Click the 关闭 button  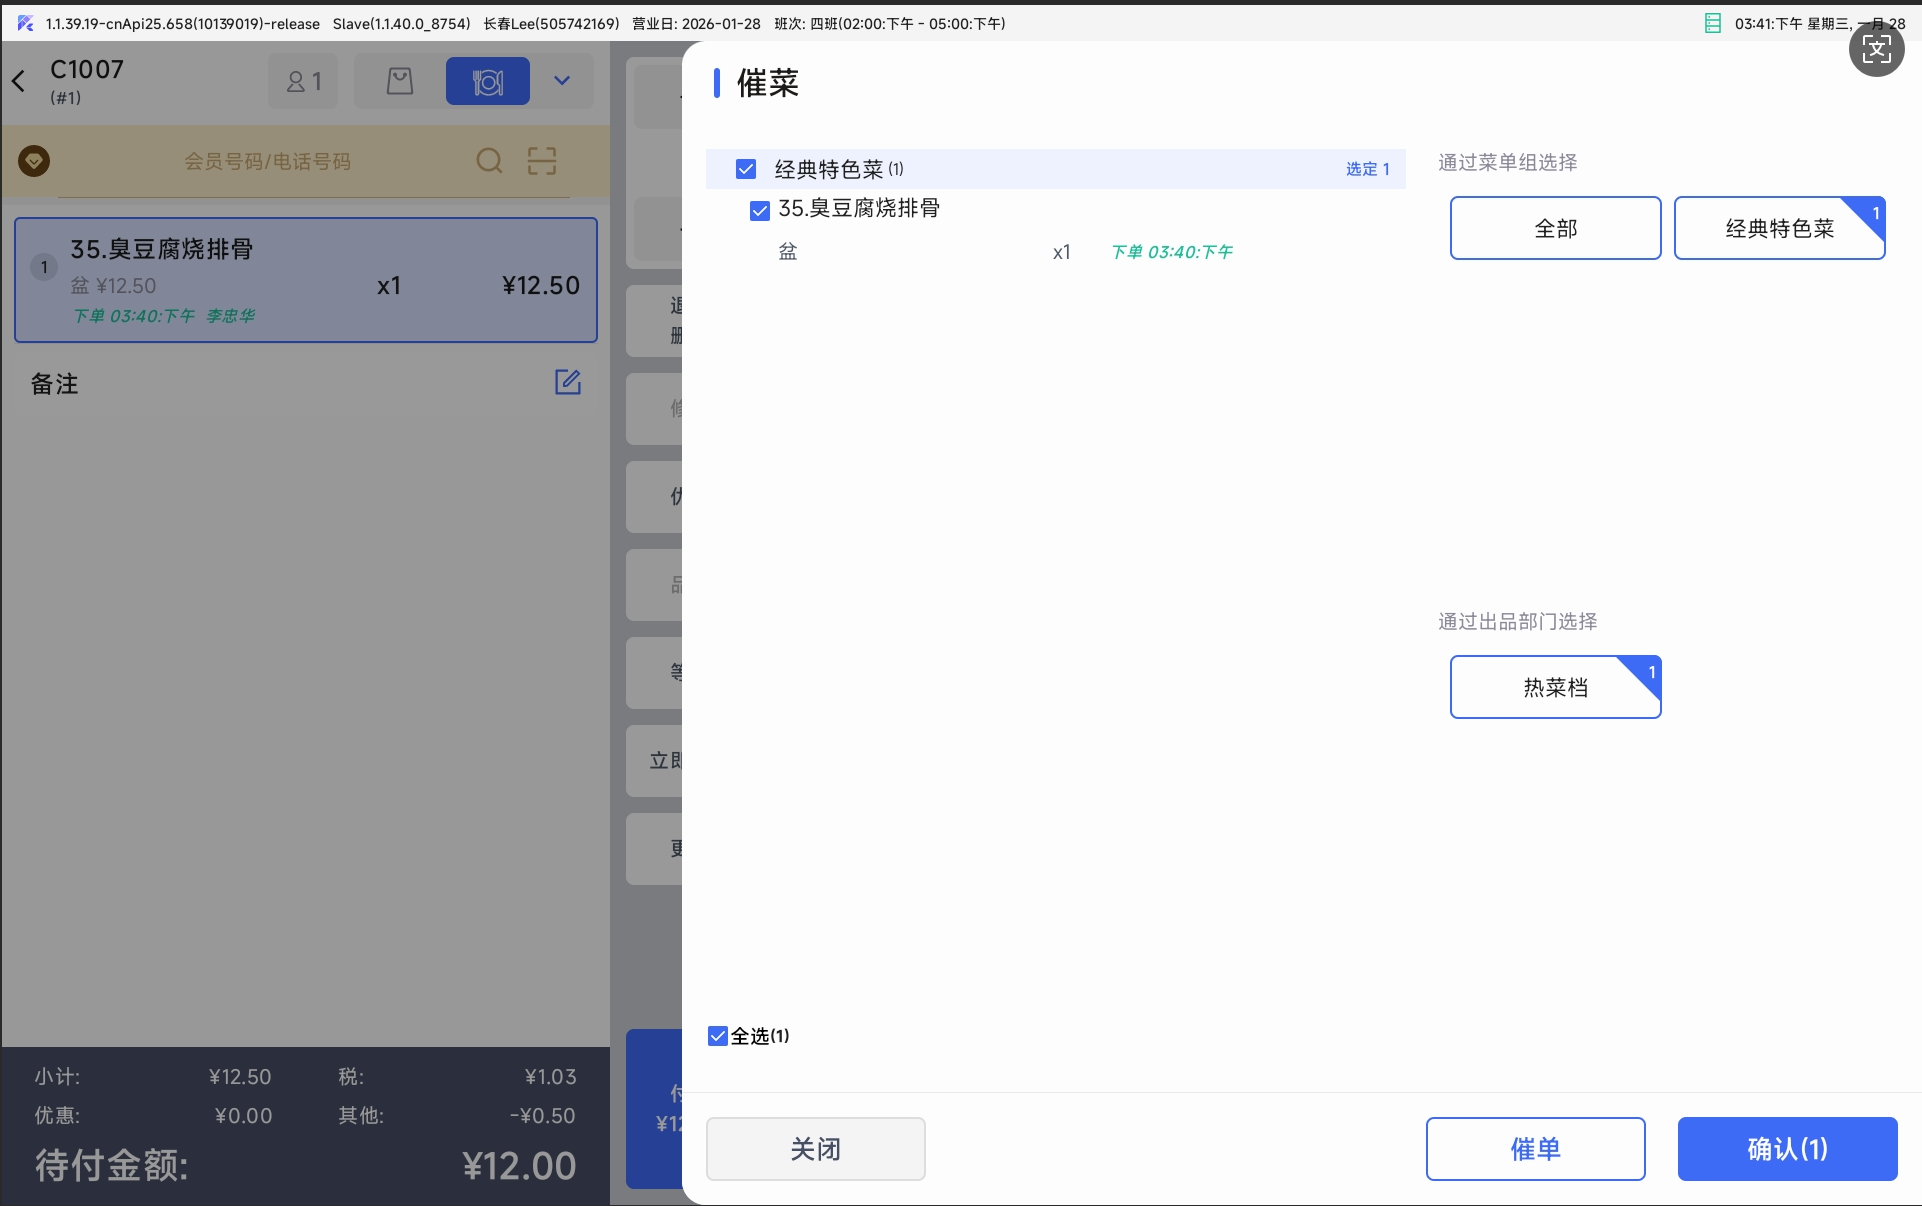[x=815, y=1149]
